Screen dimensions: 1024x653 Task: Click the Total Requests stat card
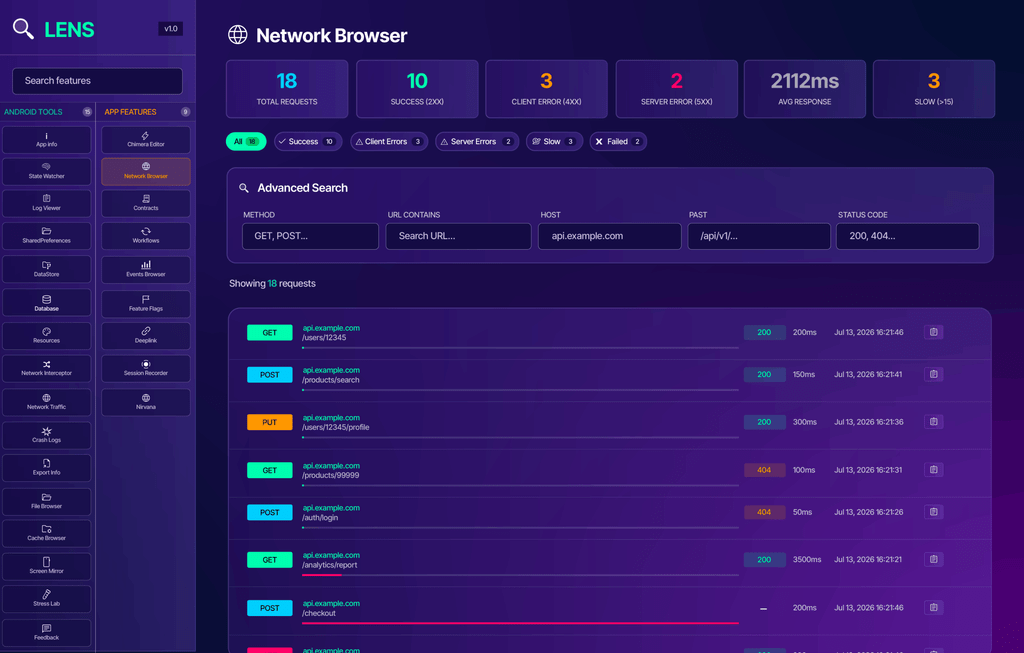[287, 89]
